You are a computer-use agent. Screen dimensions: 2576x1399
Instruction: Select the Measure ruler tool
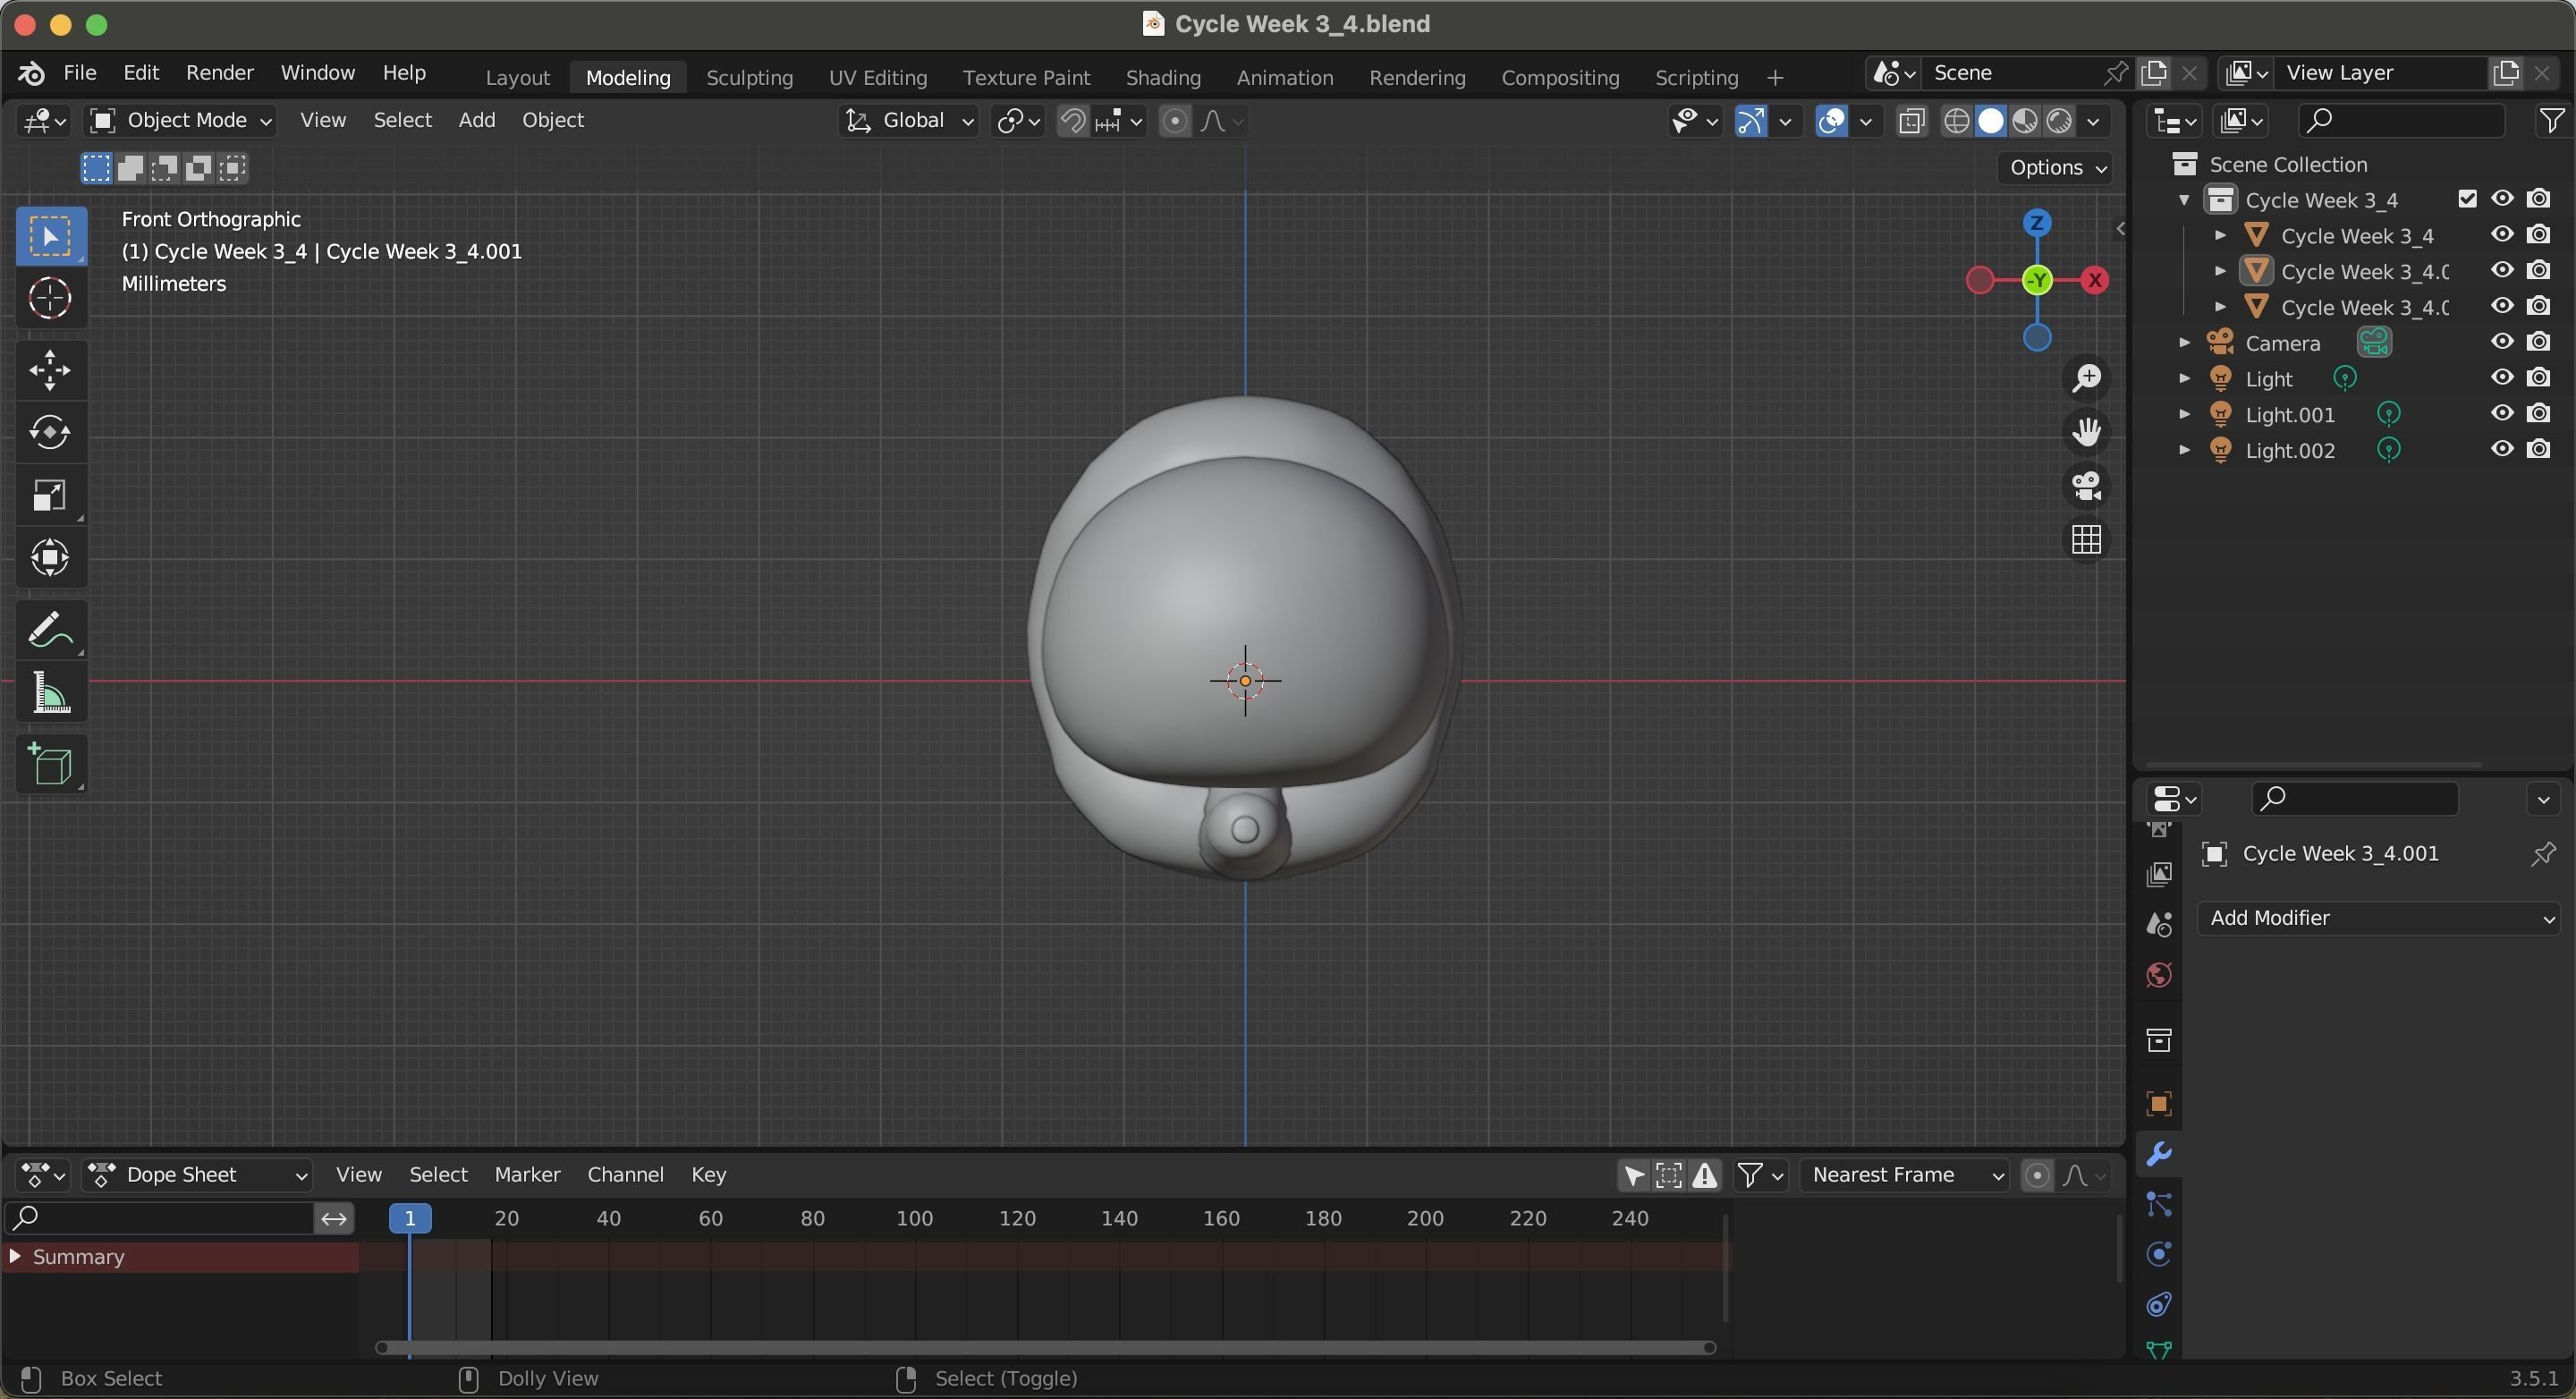coord(49,693)
